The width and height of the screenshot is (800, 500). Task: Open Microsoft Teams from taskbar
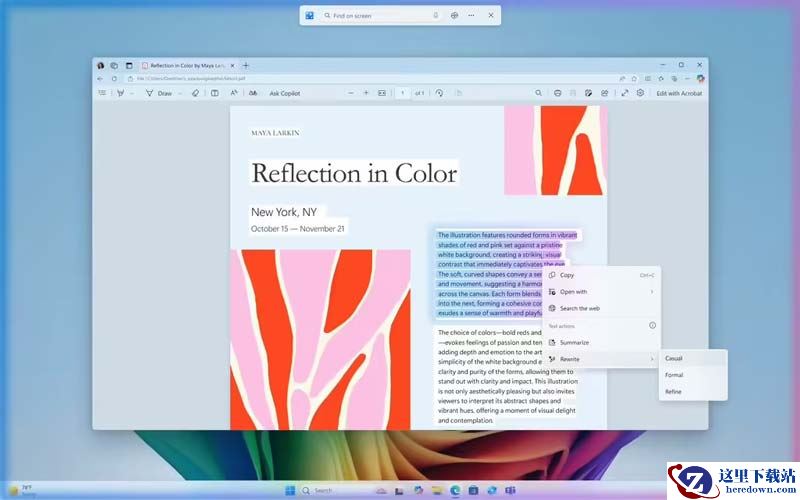[510, 490]
